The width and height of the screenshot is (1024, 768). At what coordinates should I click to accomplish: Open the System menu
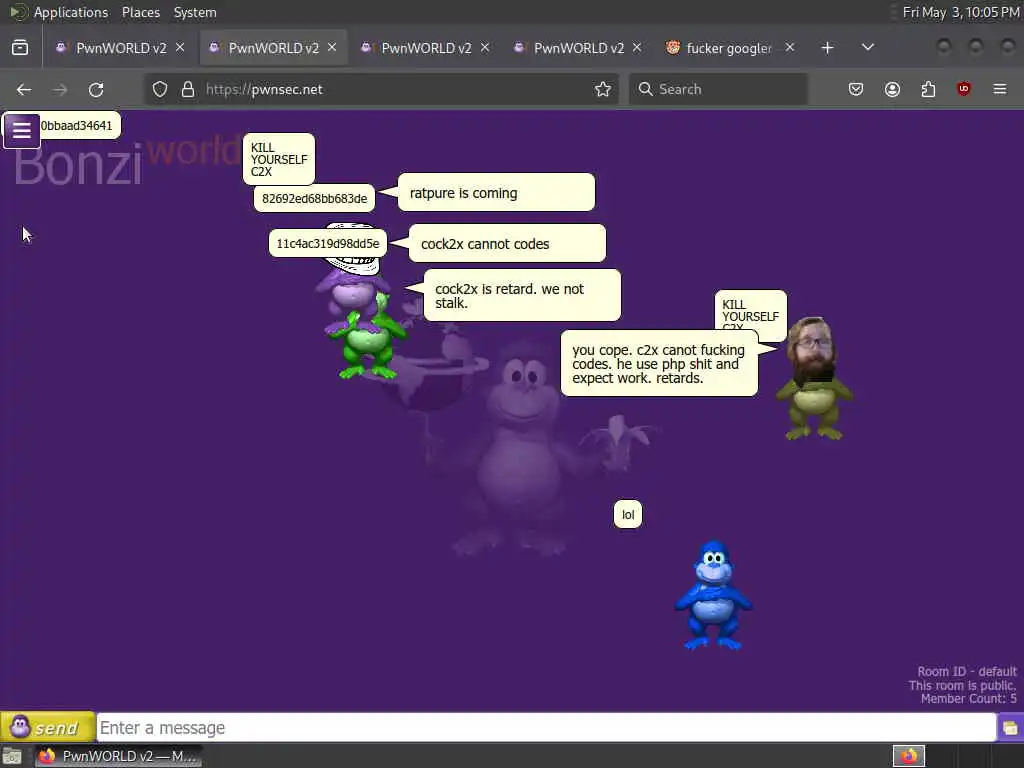click(195, 12)
